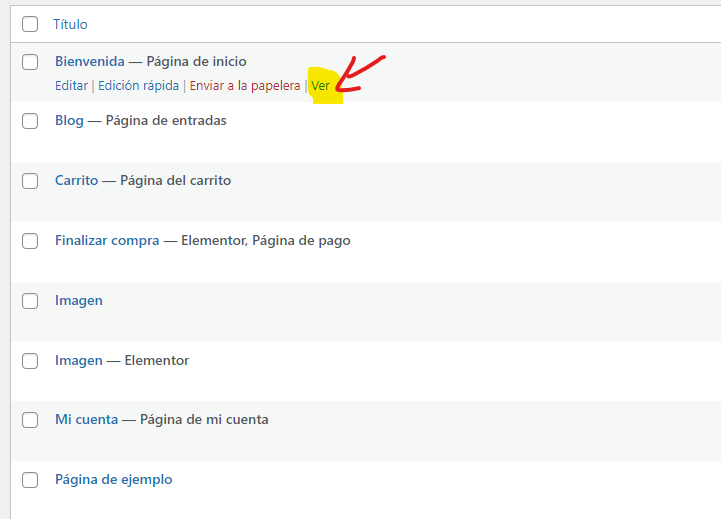Click the 'Página del carrito' status text
The height and width of the screenshot is (519, 721).
tap(175, 181)
